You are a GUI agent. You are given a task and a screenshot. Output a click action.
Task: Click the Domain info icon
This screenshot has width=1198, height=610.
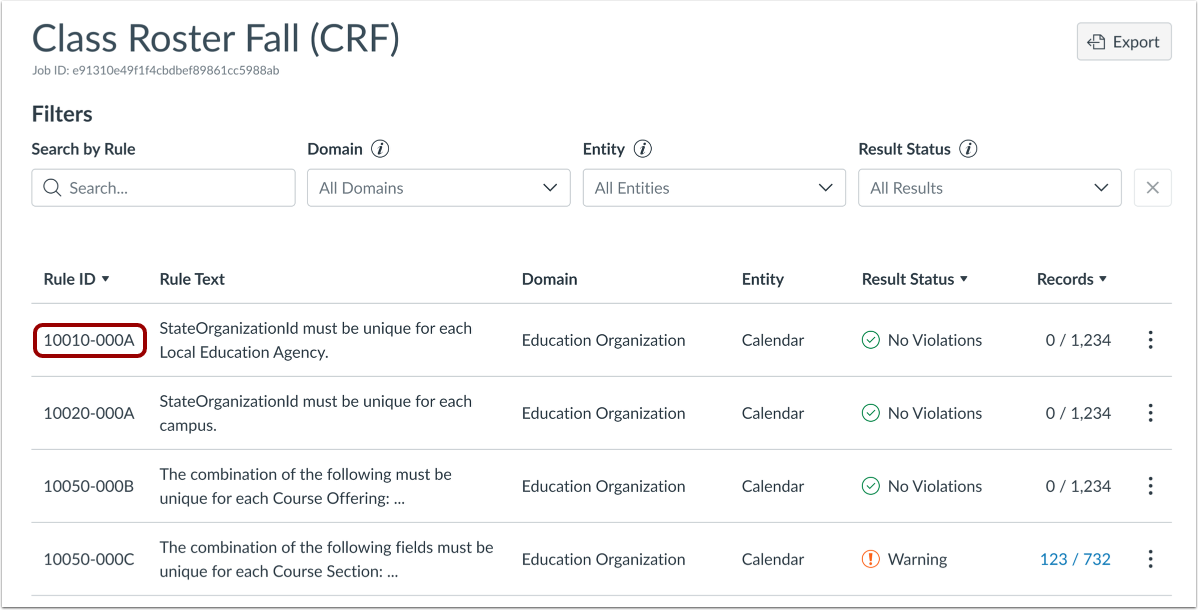pyautogui.click(x=380, y=149)
